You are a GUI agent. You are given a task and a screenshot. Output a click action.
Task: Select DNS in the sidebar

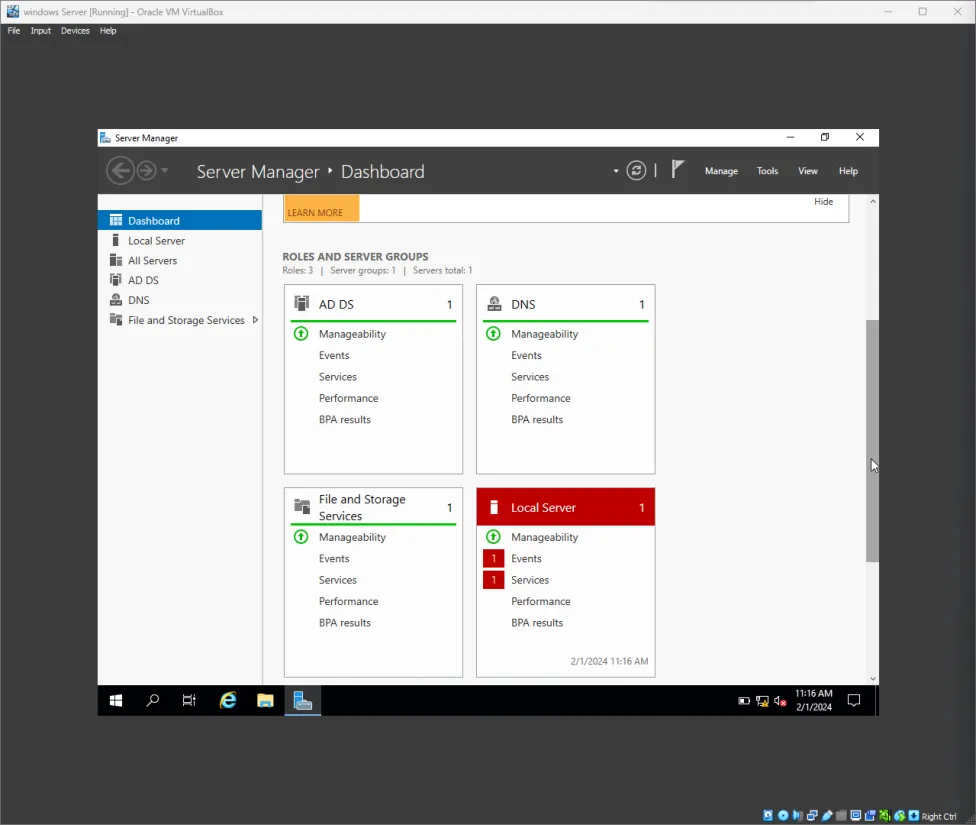click(x=180, y=300)
